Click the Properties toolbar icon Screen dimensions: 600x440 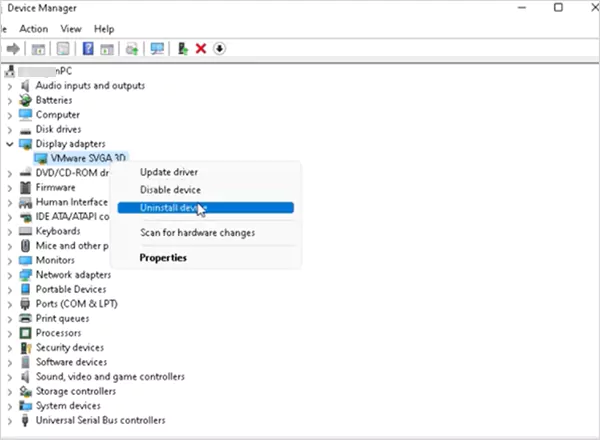click(63, 49)
